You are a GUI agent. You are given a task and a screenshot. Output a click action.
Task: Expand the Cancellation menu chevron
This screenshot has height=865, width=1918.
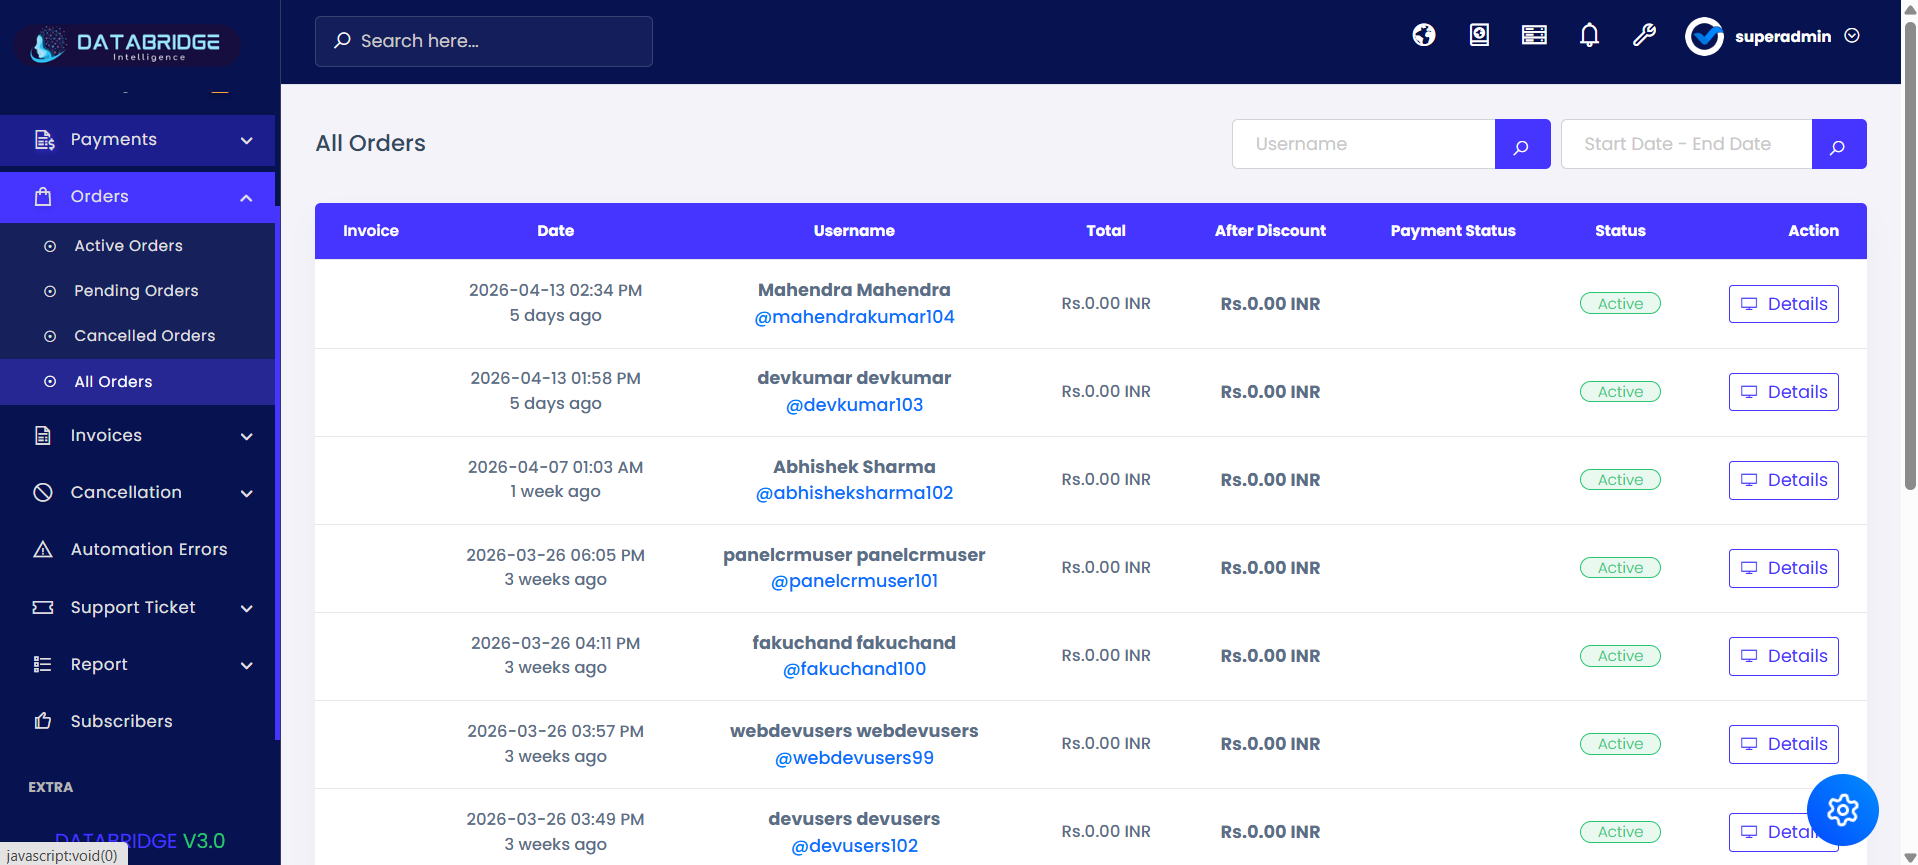tap(247, 494)
